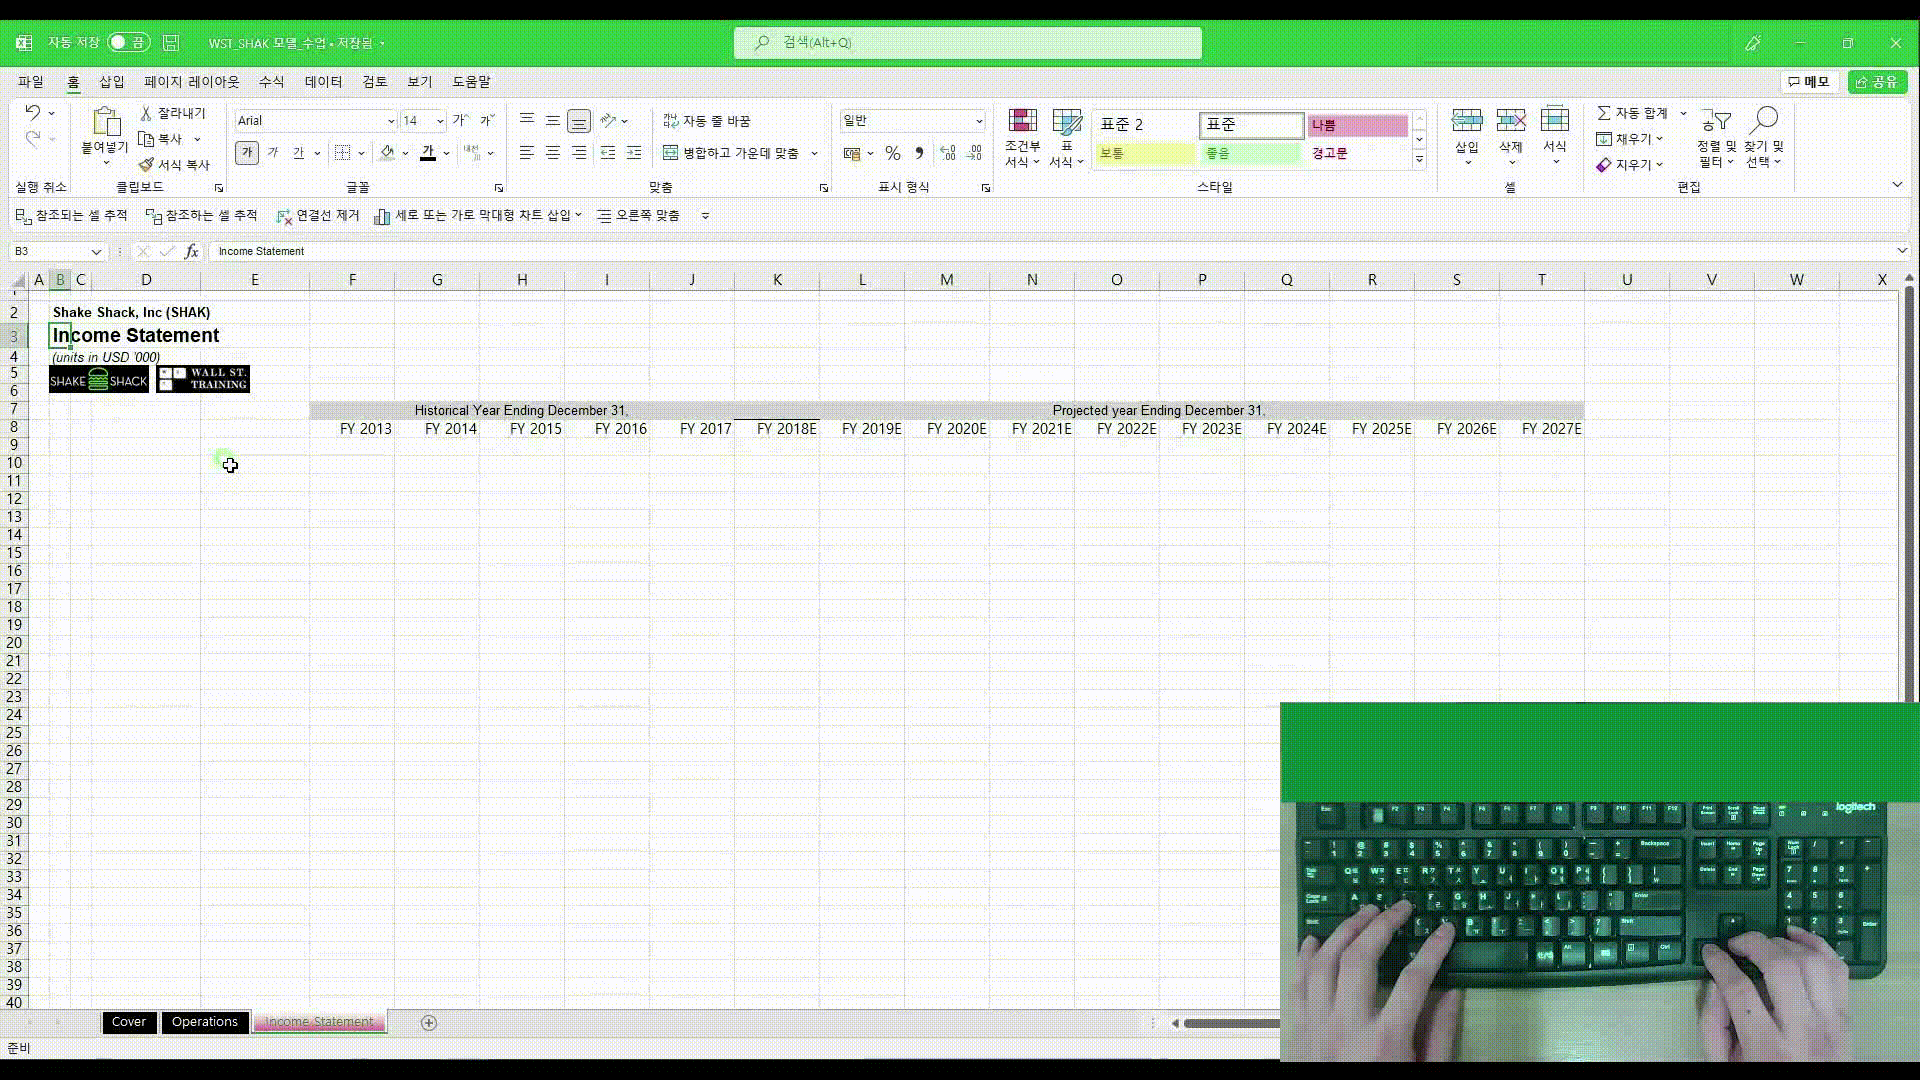Viewport: 1920px width, 1080px height.
Task: Click Trace Precedents (참조되는 셀 추적)
Action: [x=72, y=215]
